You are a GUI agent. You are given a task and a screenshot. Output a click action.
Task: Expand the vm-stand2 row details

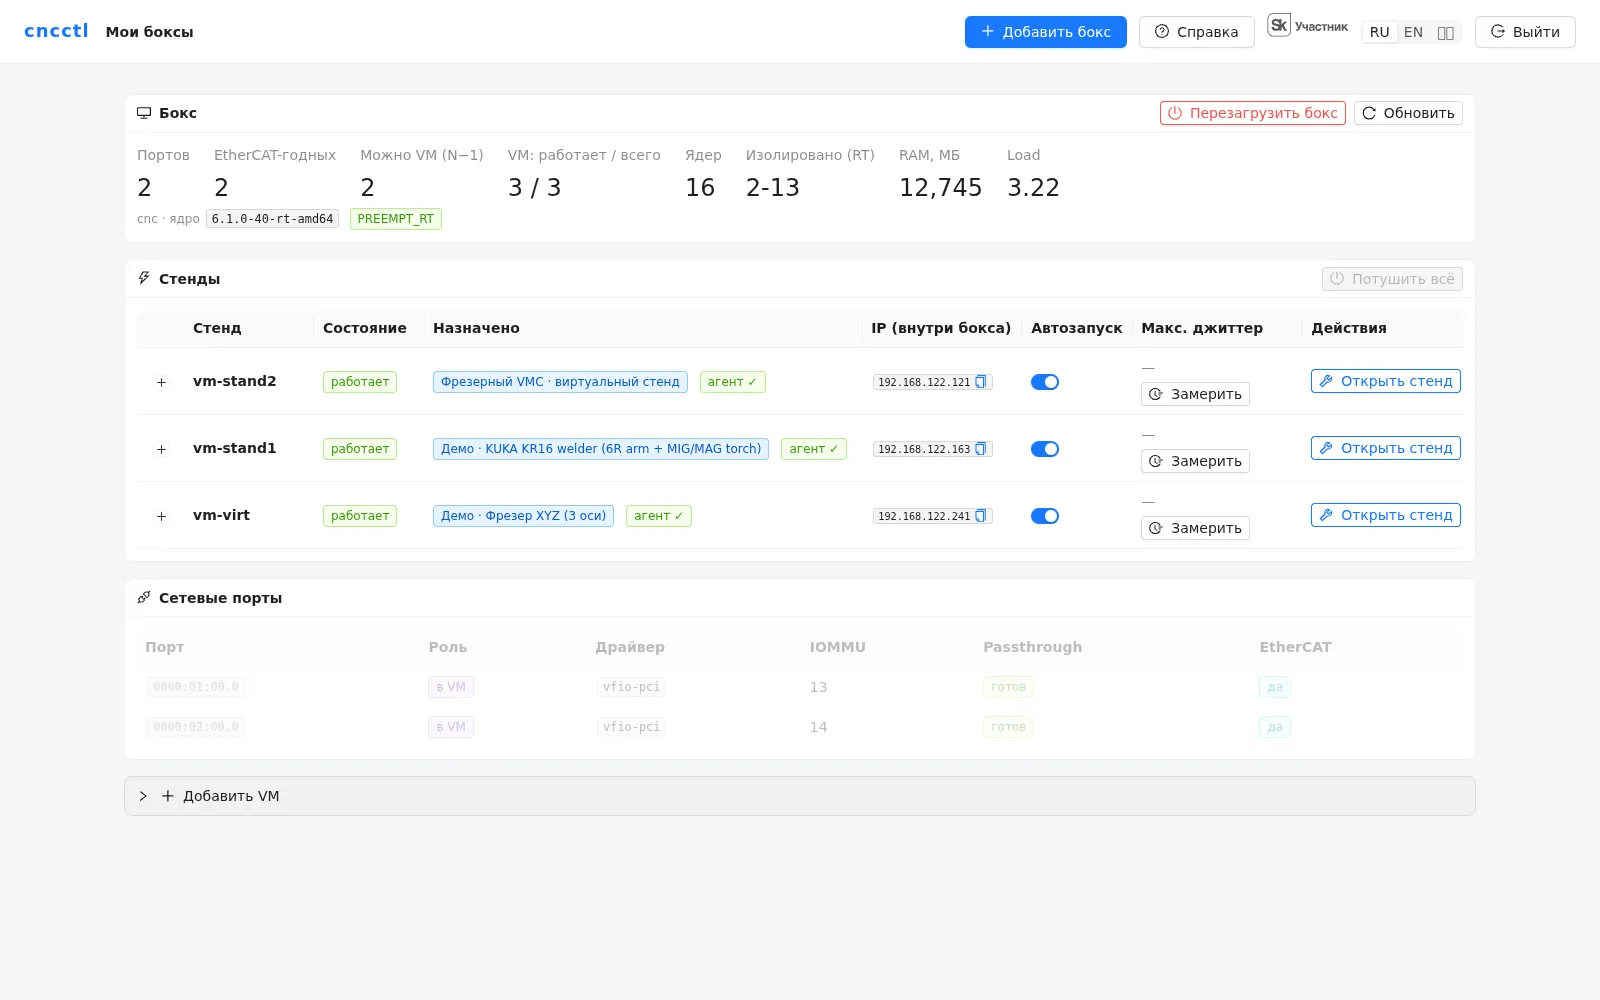click(161, 382)
